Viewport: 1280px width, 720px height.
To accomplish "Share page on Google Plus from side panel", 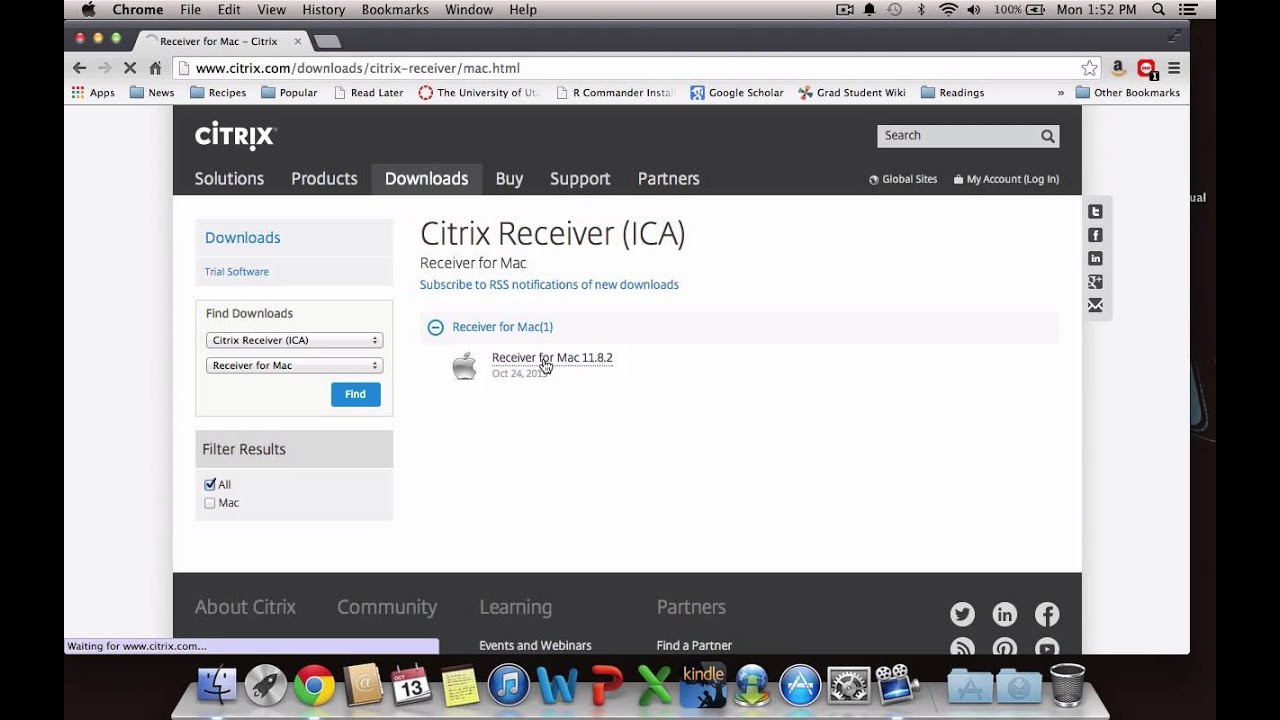I will [1095, 282].
